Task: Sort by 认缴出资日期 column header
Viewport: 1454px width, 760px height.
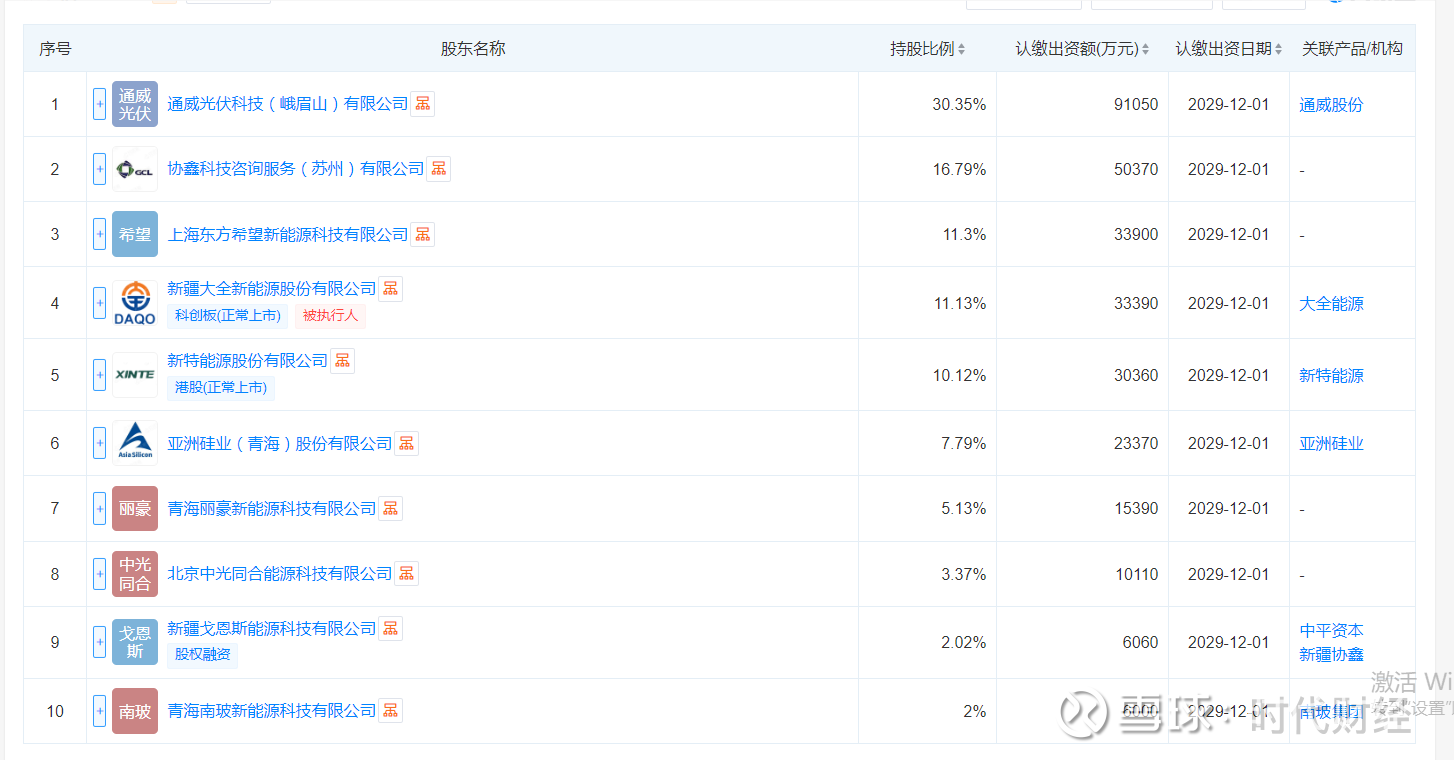Action: (1229, 49)
